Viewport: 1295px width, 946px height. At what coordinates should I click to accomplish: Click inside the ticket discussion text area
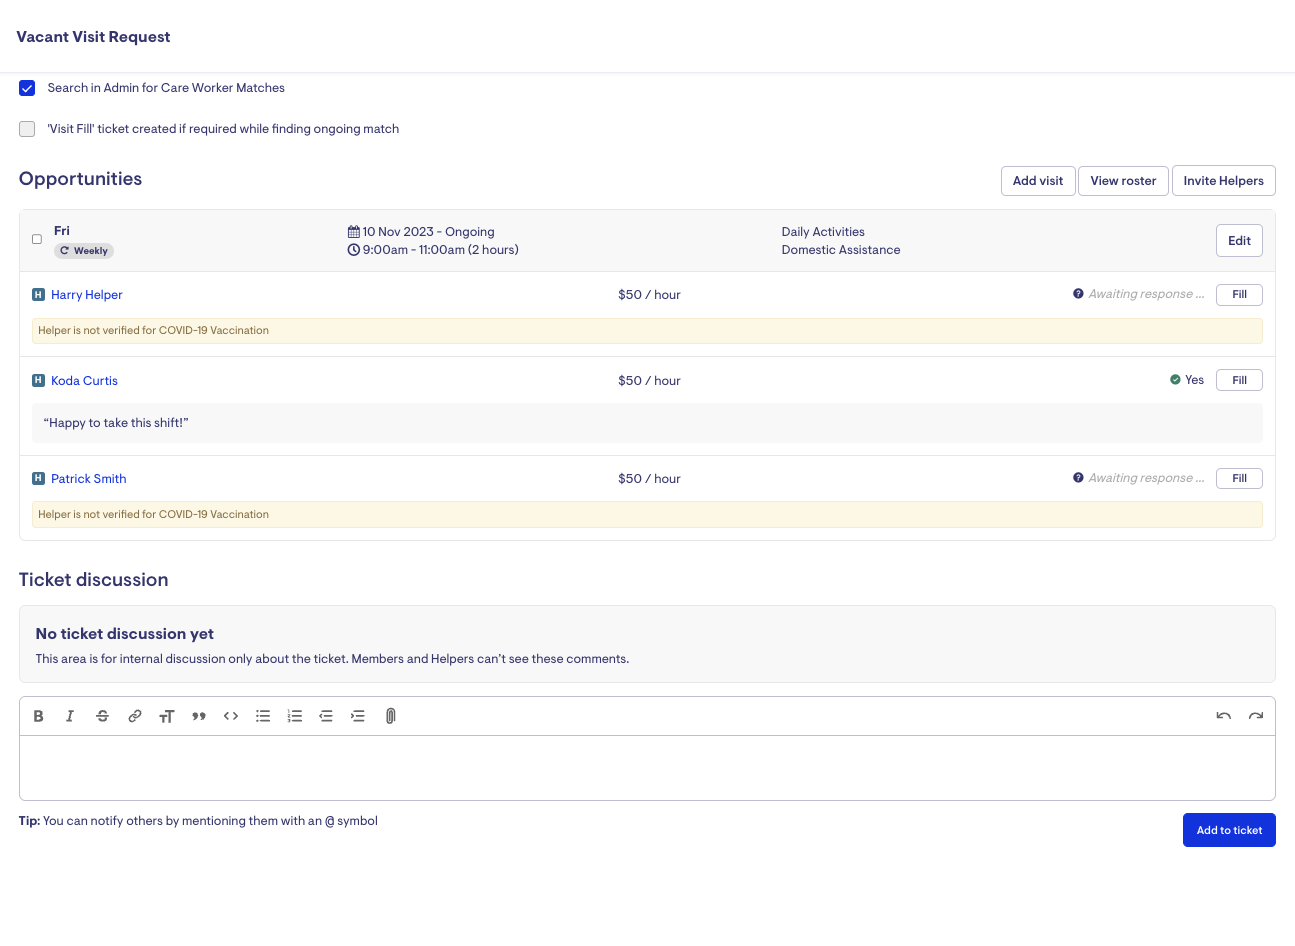click(647, 767)
